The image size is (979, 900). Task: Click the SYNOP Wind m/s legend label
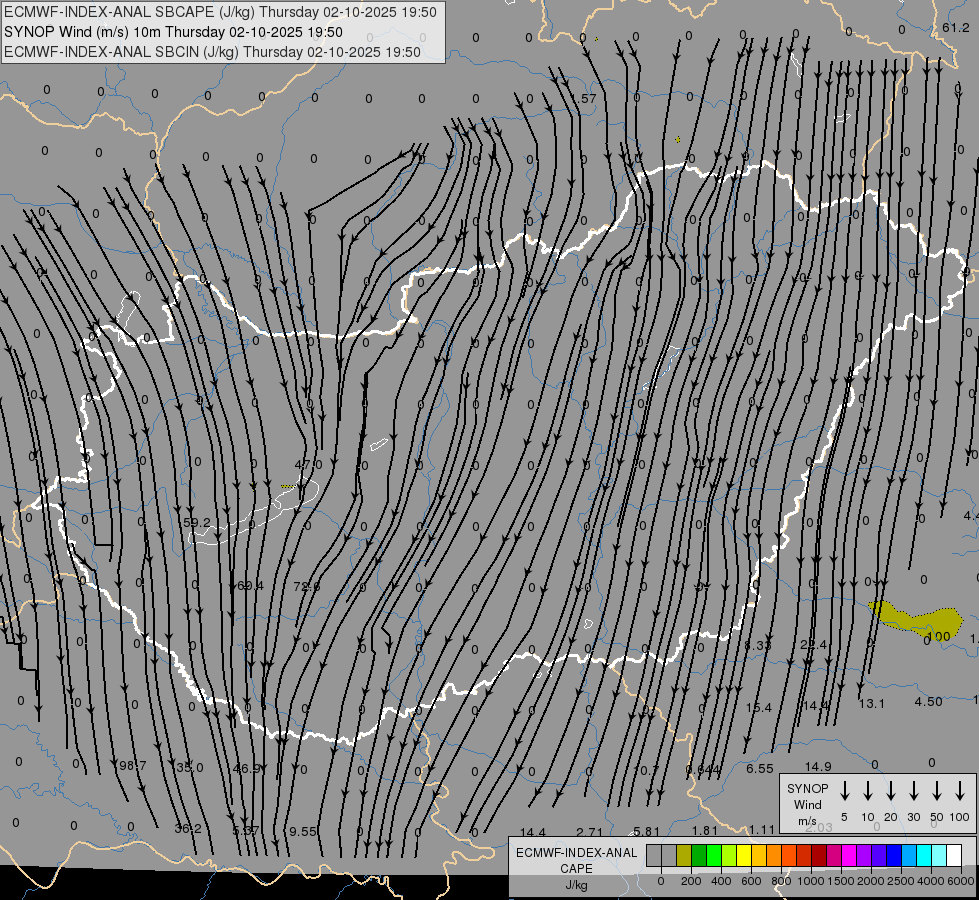(x=807, y=804)
